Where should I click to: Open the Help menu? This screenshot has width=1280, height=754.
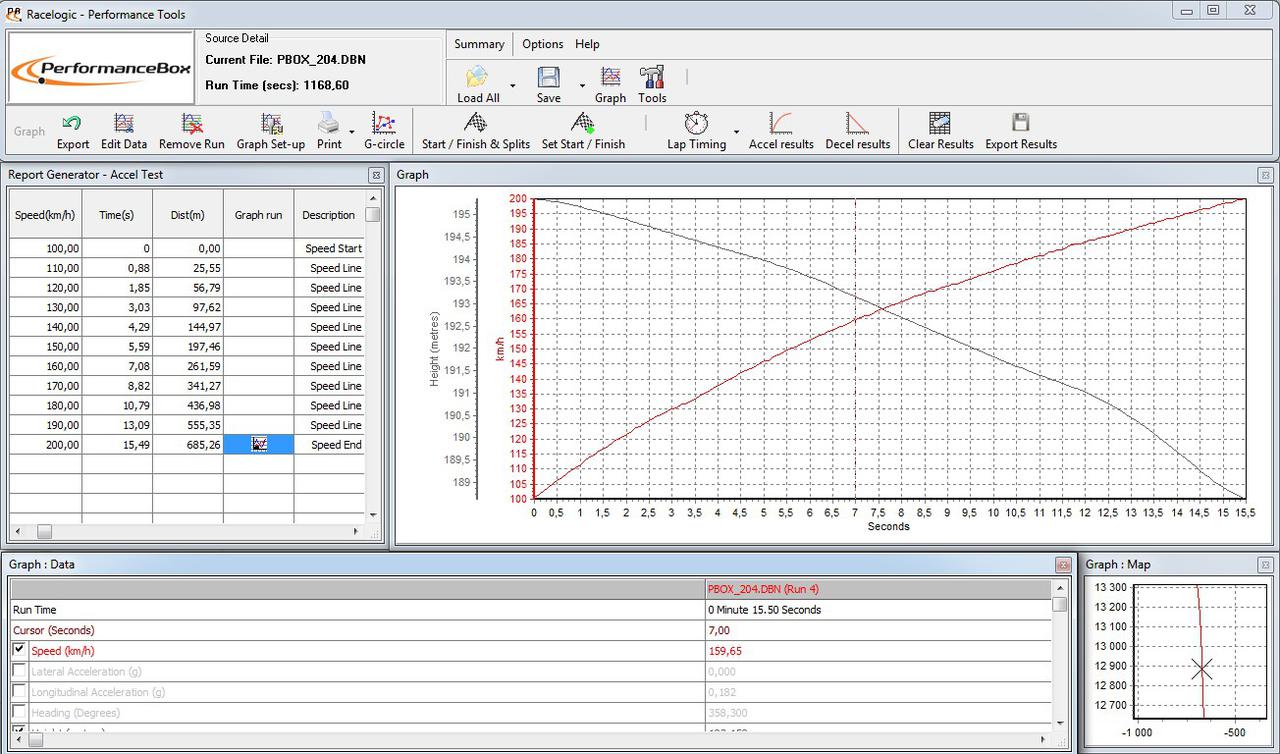(587, 44)
